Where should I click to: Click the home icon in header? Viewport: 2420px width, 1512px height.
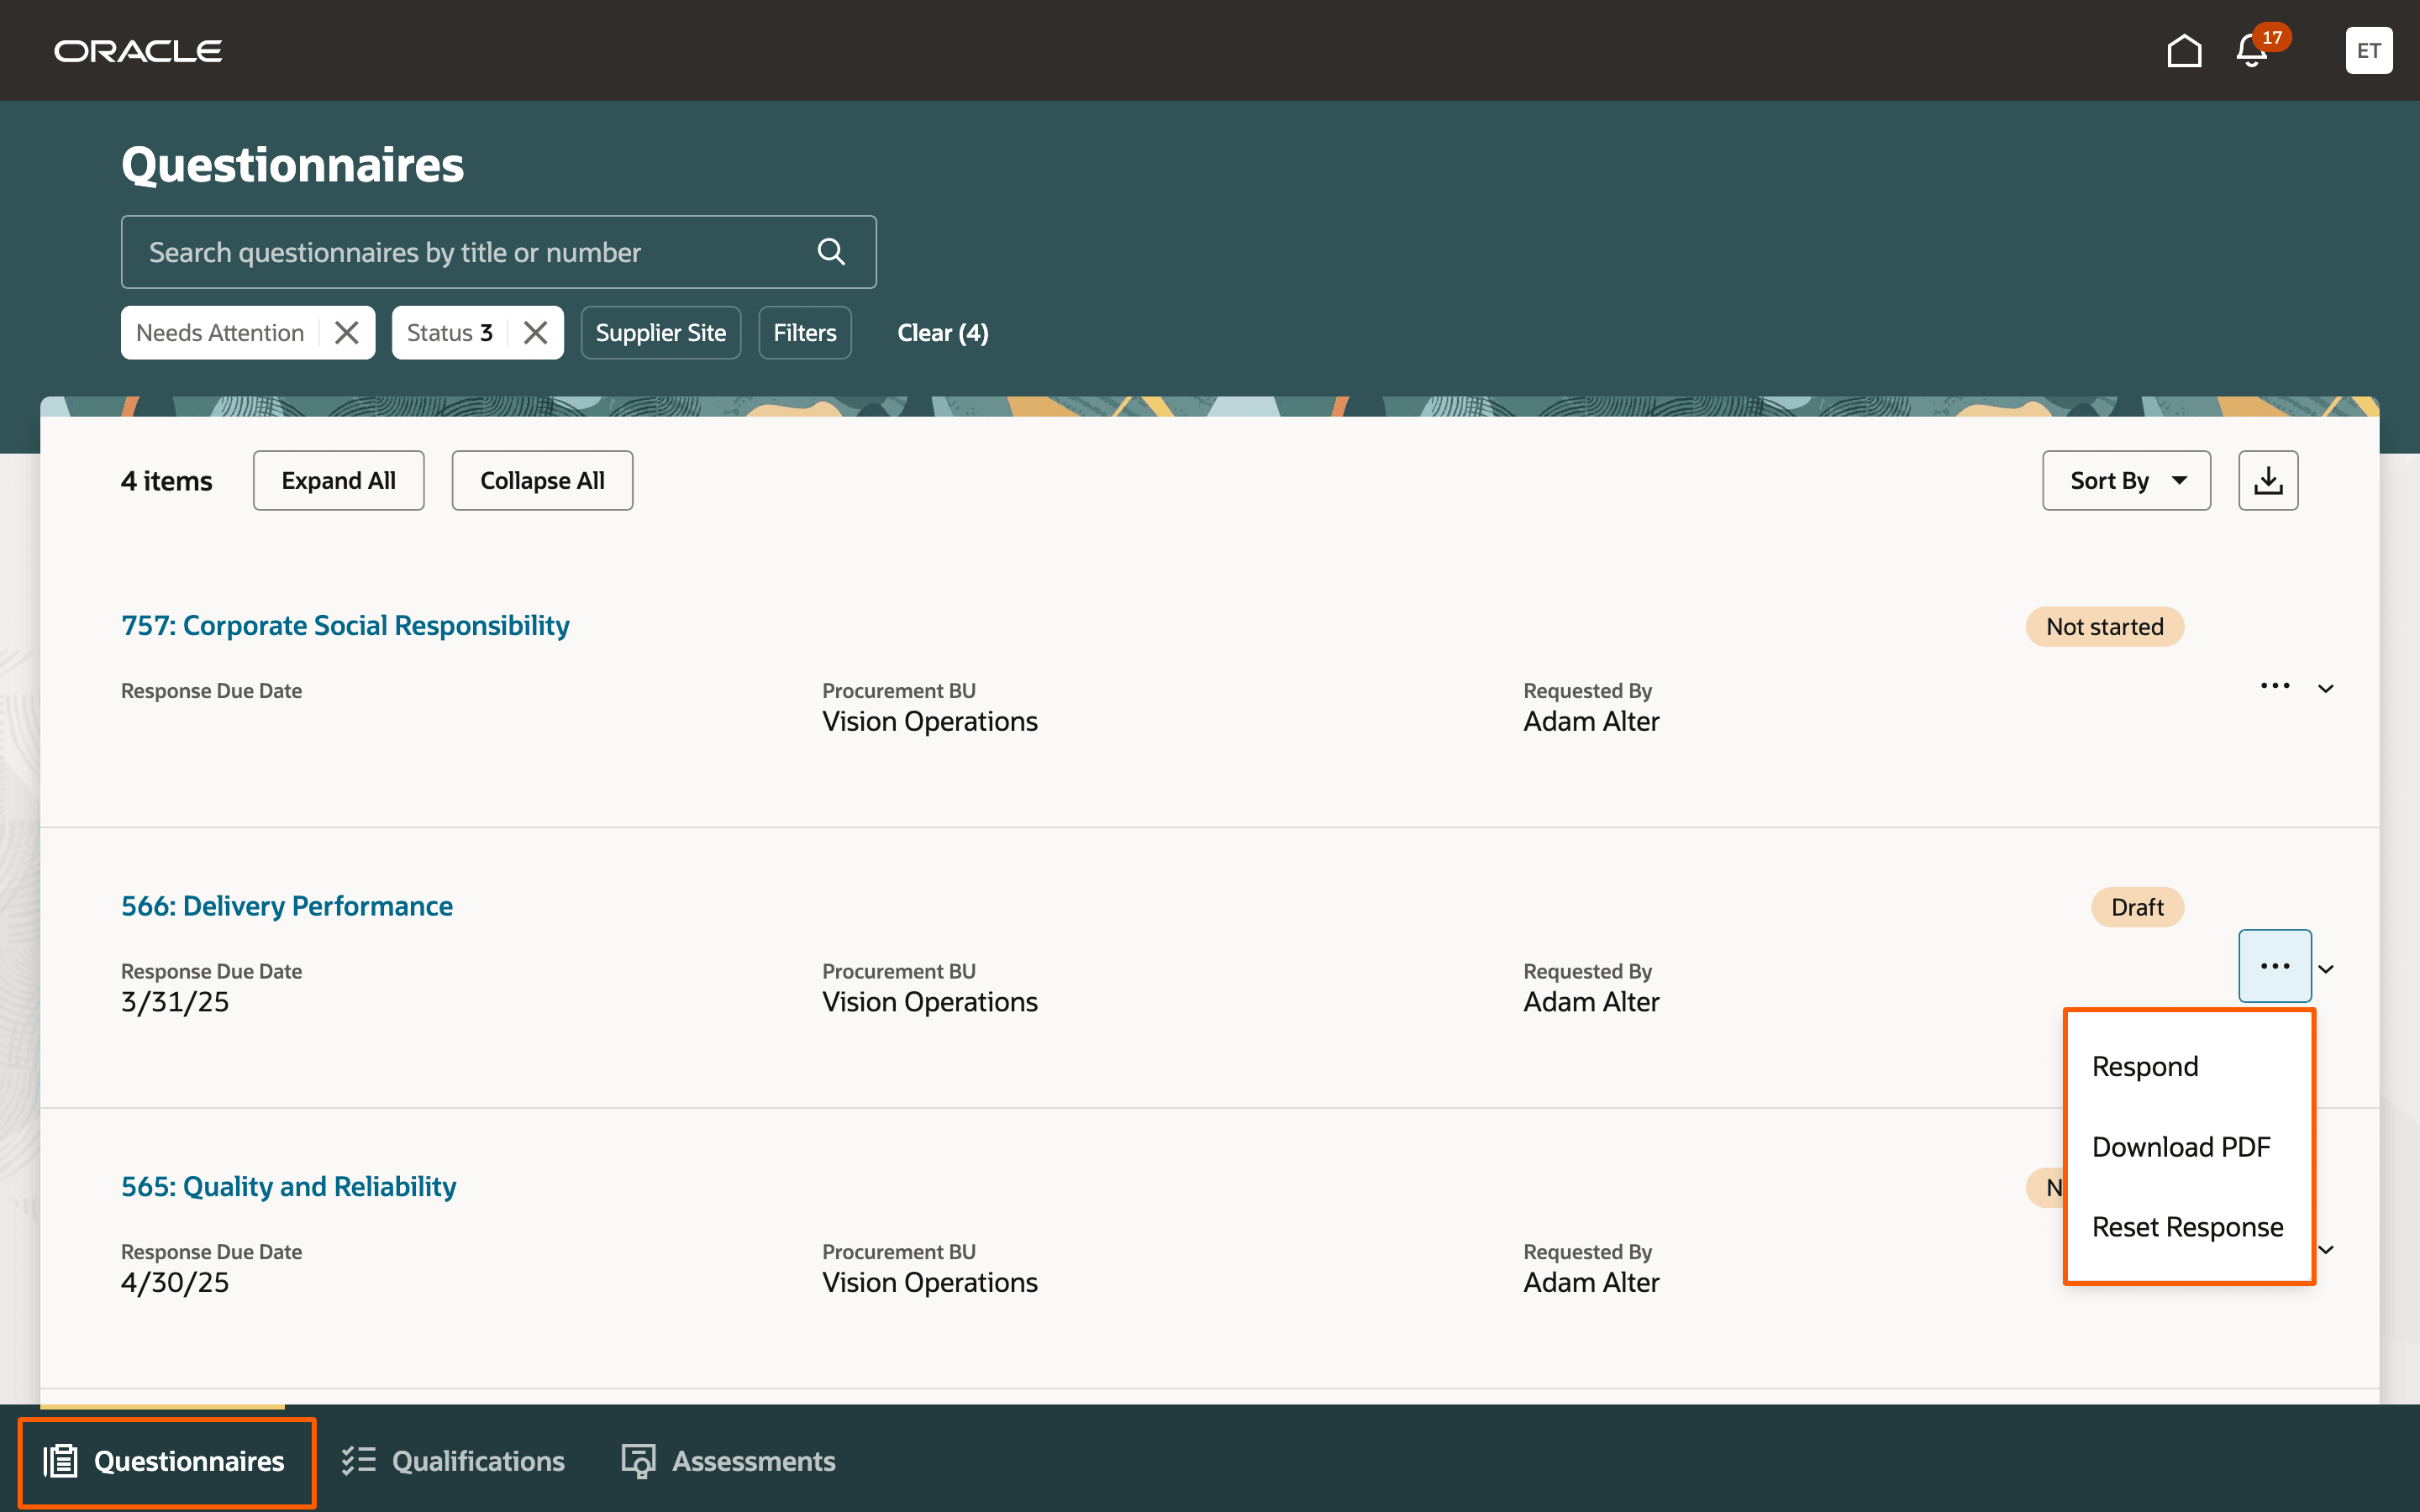pyautogui.click(x=2183, y=51)
